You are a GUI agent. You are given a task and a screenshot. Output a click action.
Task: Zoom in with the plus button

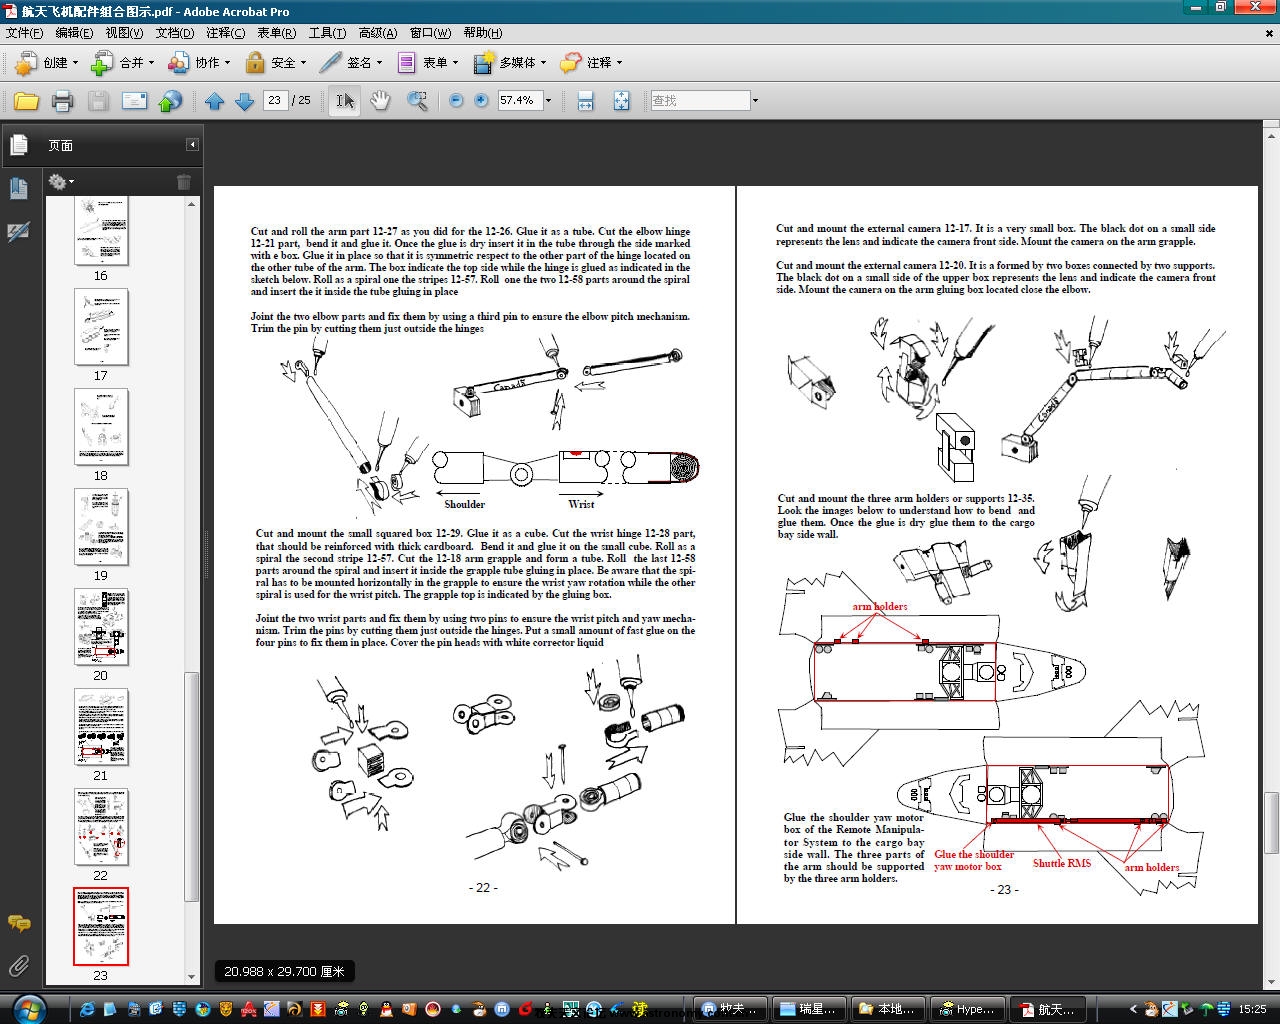481,101
